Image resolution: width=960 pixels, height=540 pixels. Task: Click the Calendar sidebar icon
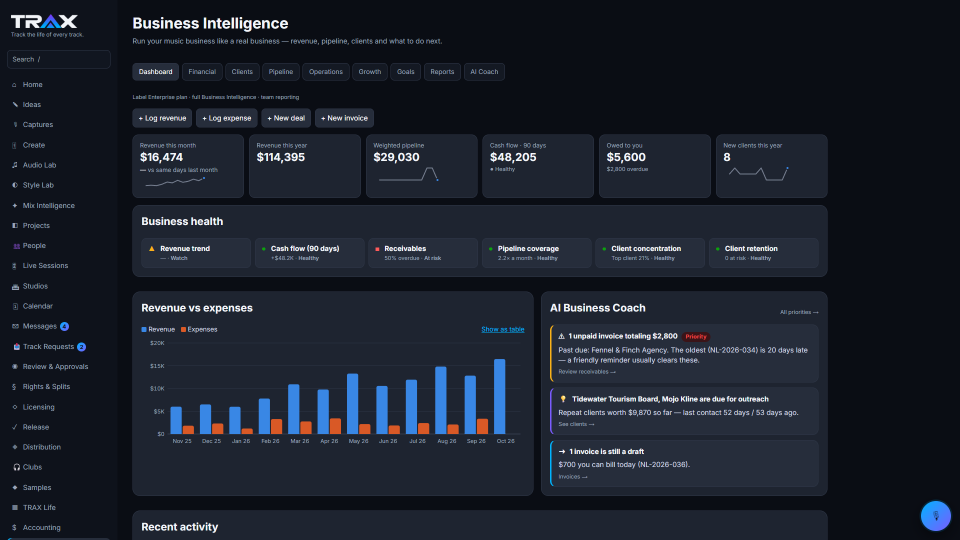point(15,306)
